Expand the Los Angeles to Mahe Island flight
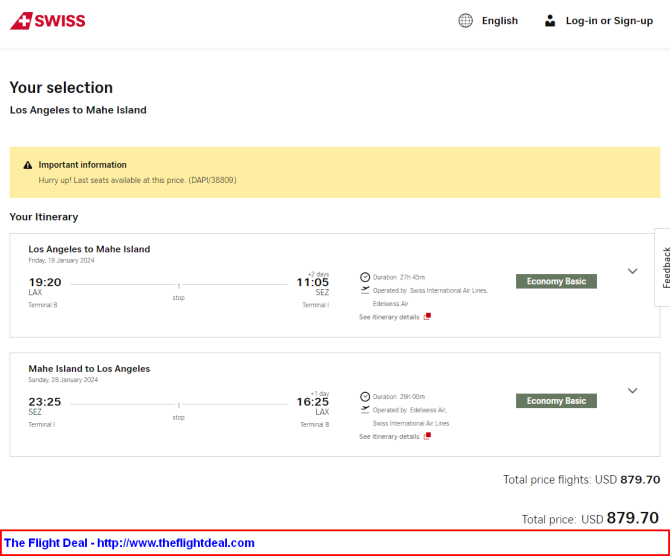The height and width of the screenshot is (556, 670). pos(632,271)
